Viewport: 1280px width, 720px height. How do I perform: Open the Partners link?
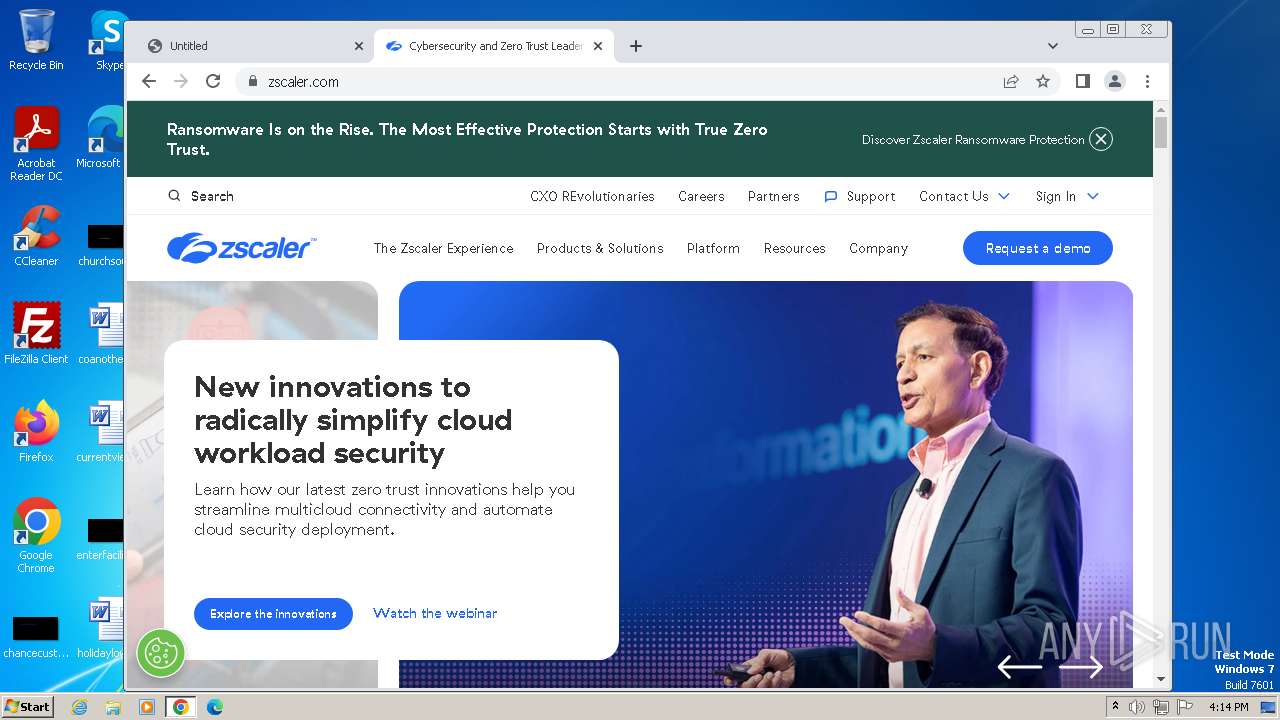(x=774, y=196)
